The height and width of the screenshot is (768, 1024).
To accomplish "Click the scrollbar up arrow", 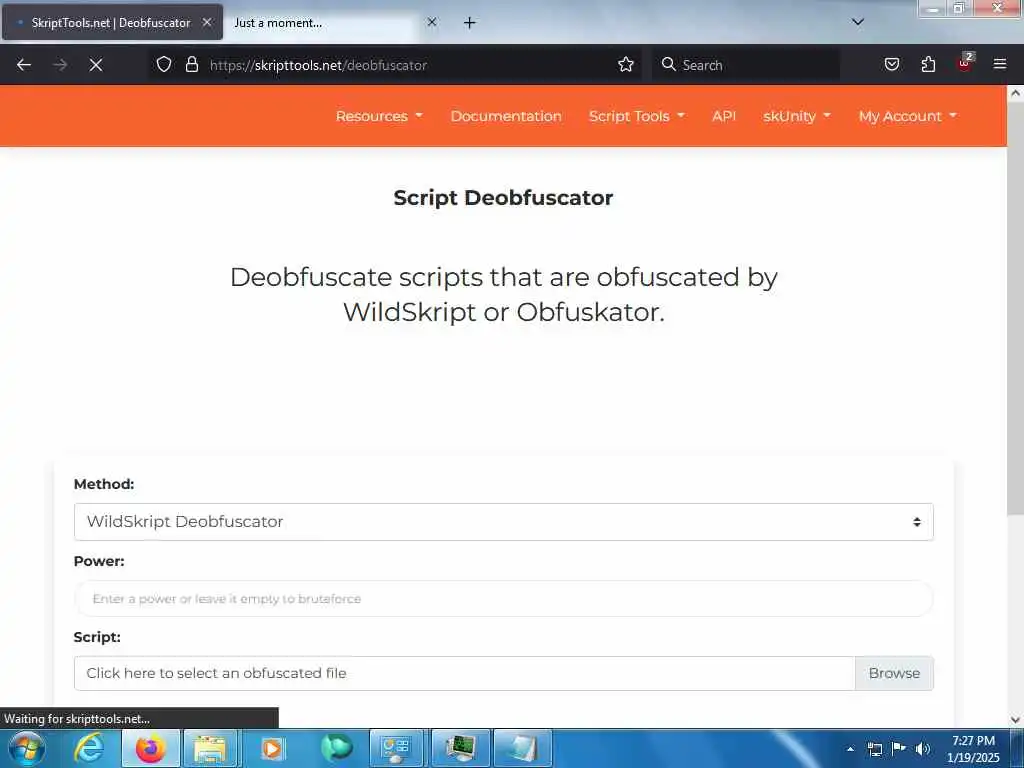I will [x=1015, y=93].
